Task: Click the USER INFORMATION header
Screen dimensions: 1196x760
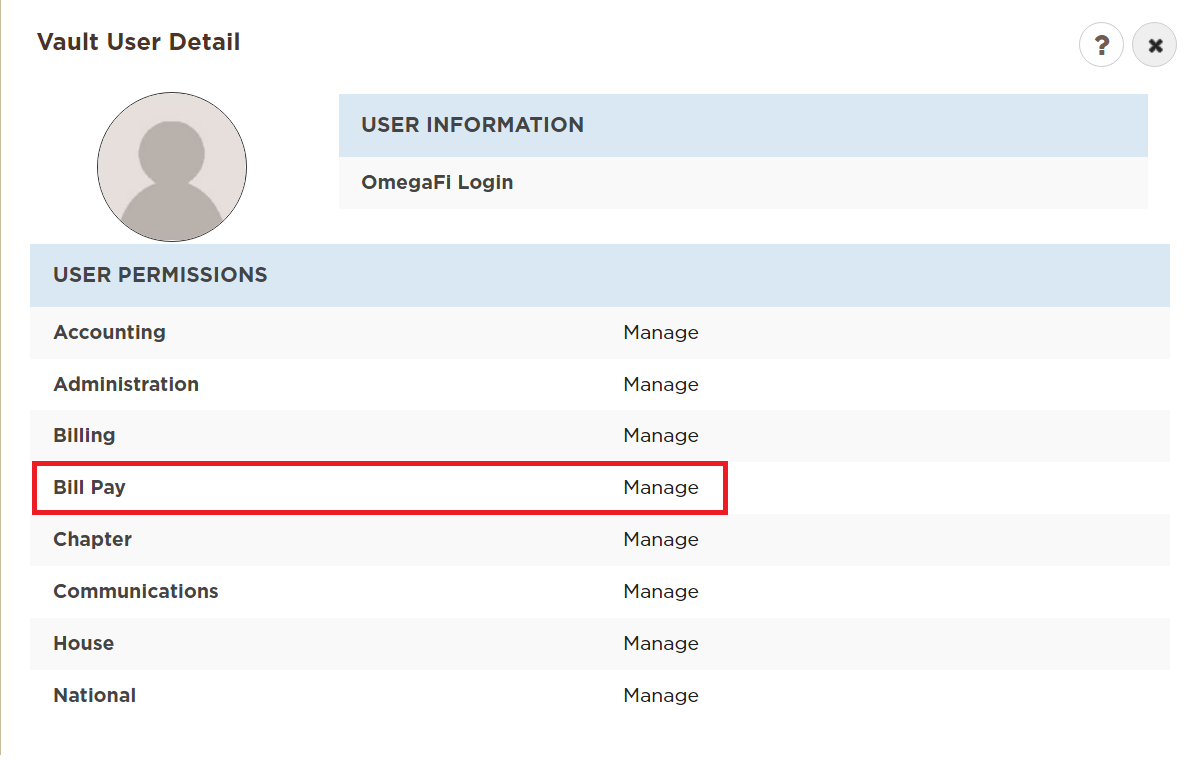Action: [743, 125]
